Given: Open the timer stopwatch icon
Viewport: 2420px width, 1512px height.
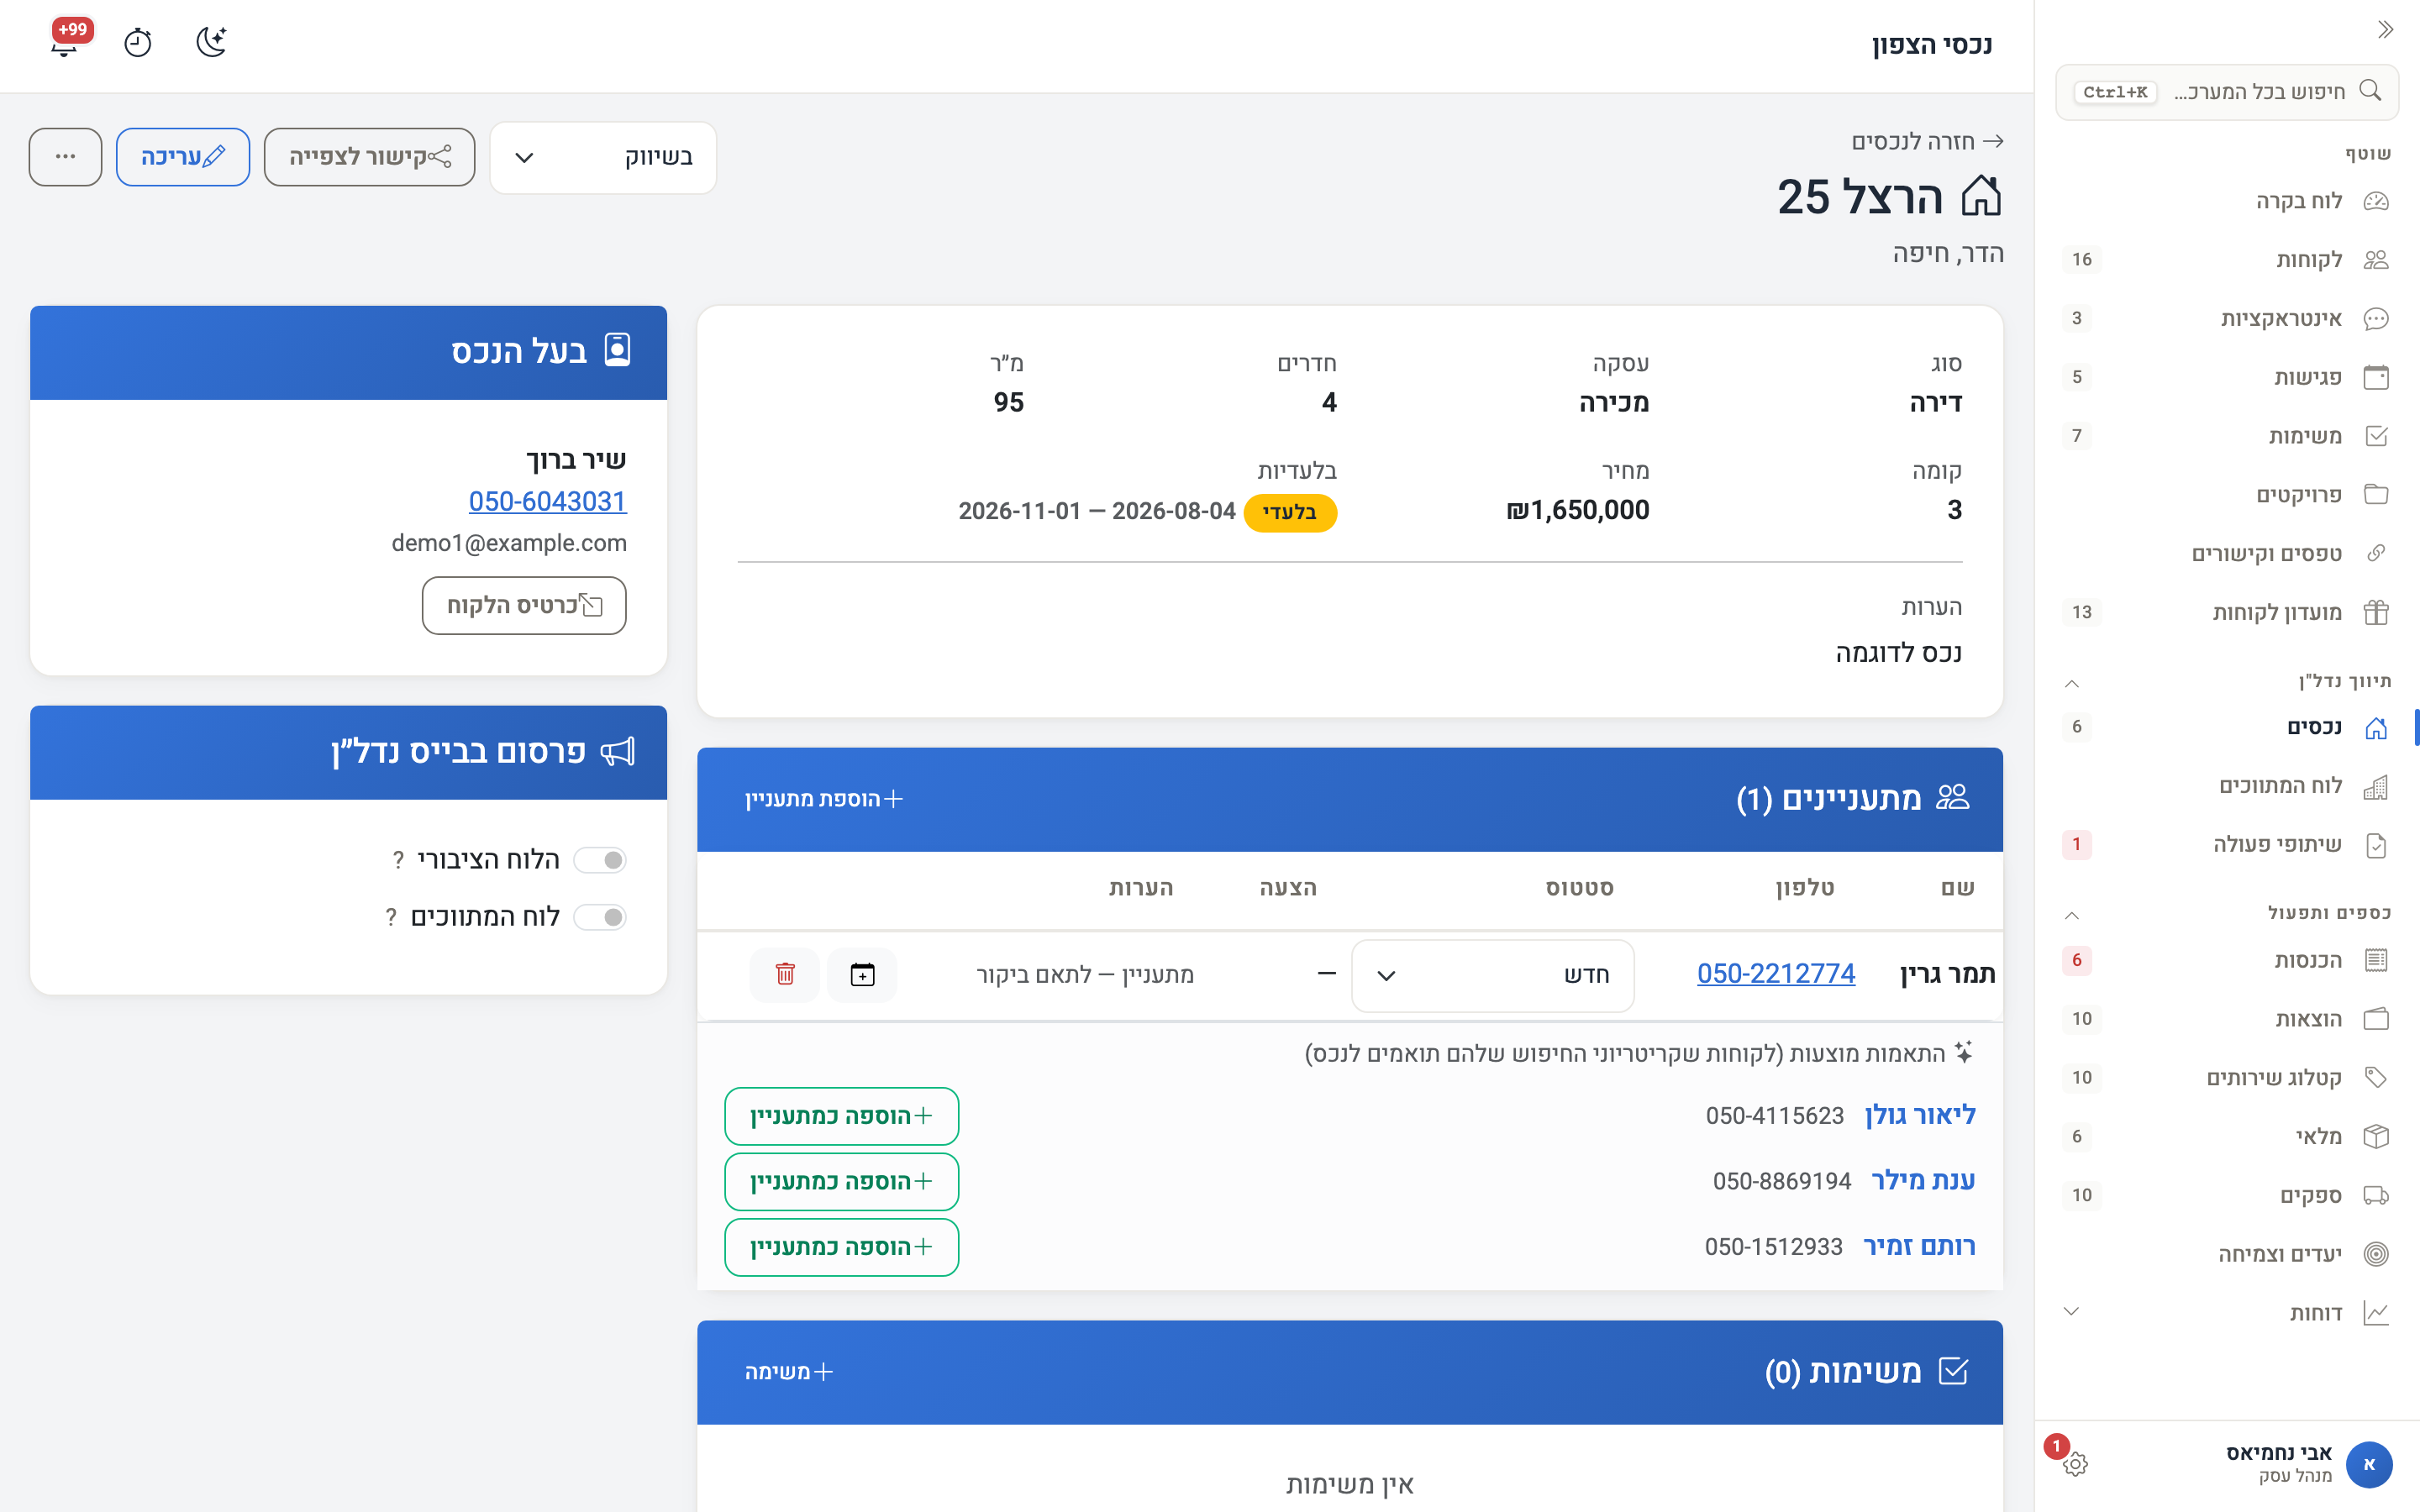Looking at the screenshot, I should 138,43.
